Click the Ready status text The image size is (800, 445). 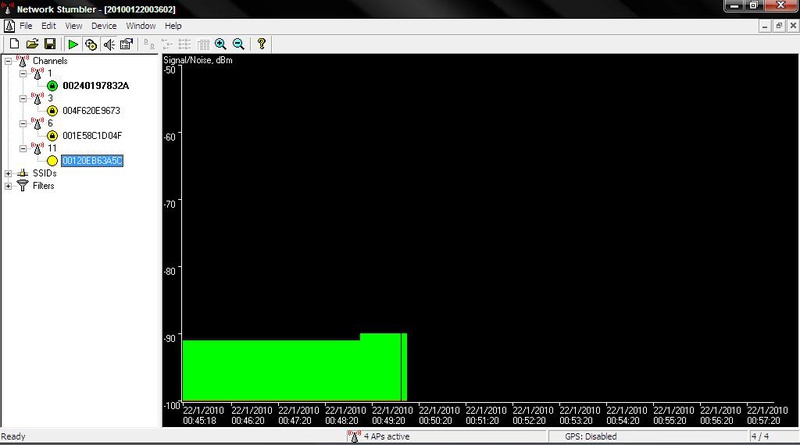(x=13, y=437)
